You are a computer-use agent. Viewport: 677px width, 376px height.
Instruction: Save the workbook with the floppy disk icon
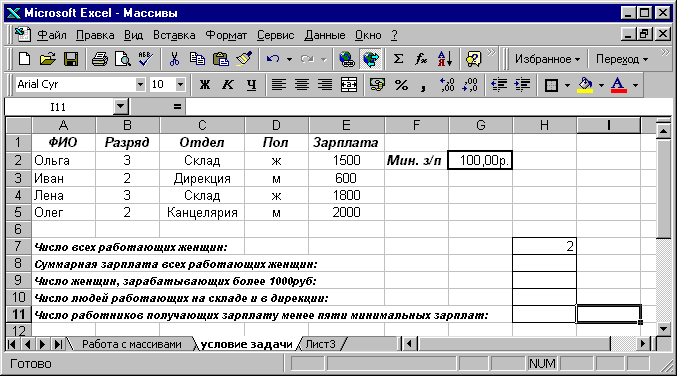tap(70, 59)
